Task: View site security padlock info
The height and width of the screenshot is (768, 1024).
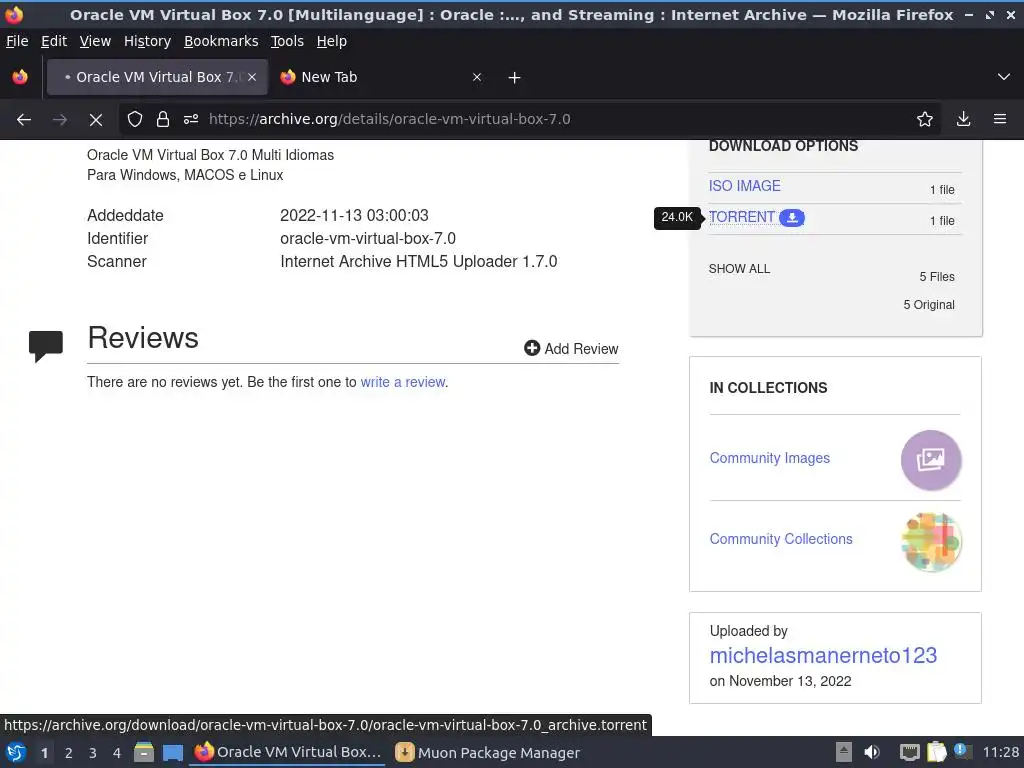Action: (x=163, y=119)
